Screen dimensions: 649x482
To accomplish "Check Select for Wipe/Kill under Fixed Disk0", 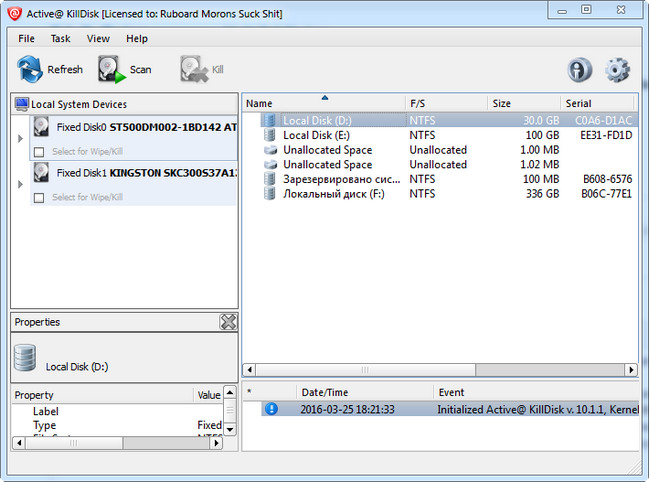I will (x=39, y=152).
